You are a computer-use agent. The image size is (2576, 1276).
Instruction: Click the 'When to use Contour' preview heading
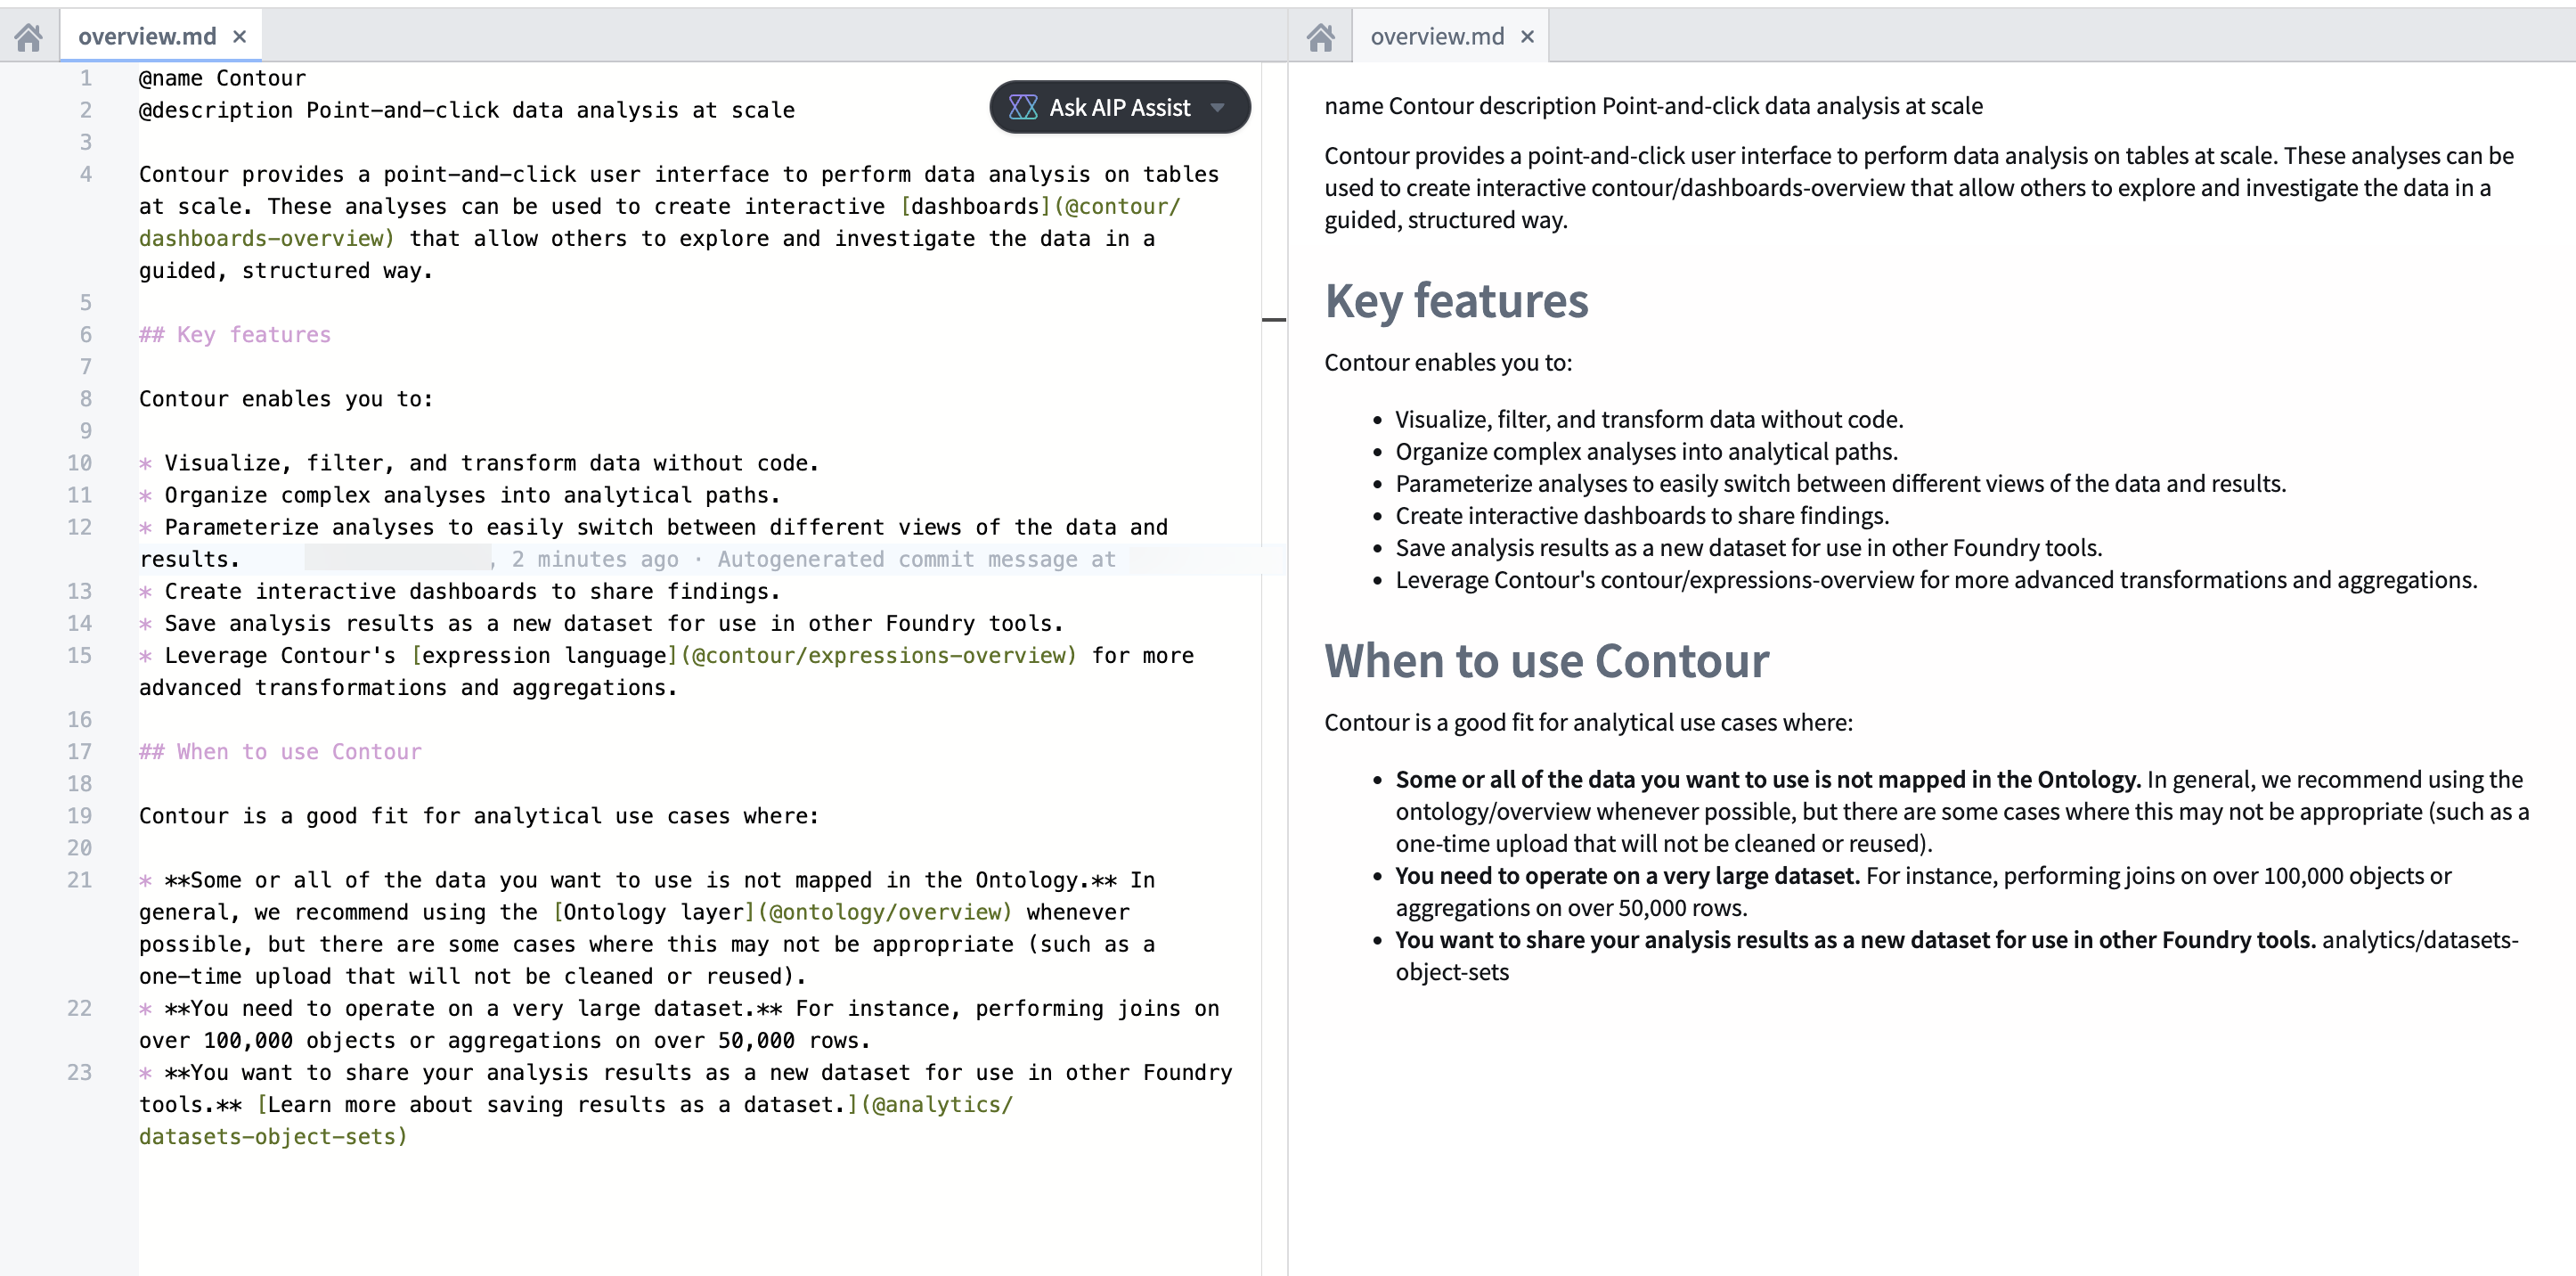1546,660
